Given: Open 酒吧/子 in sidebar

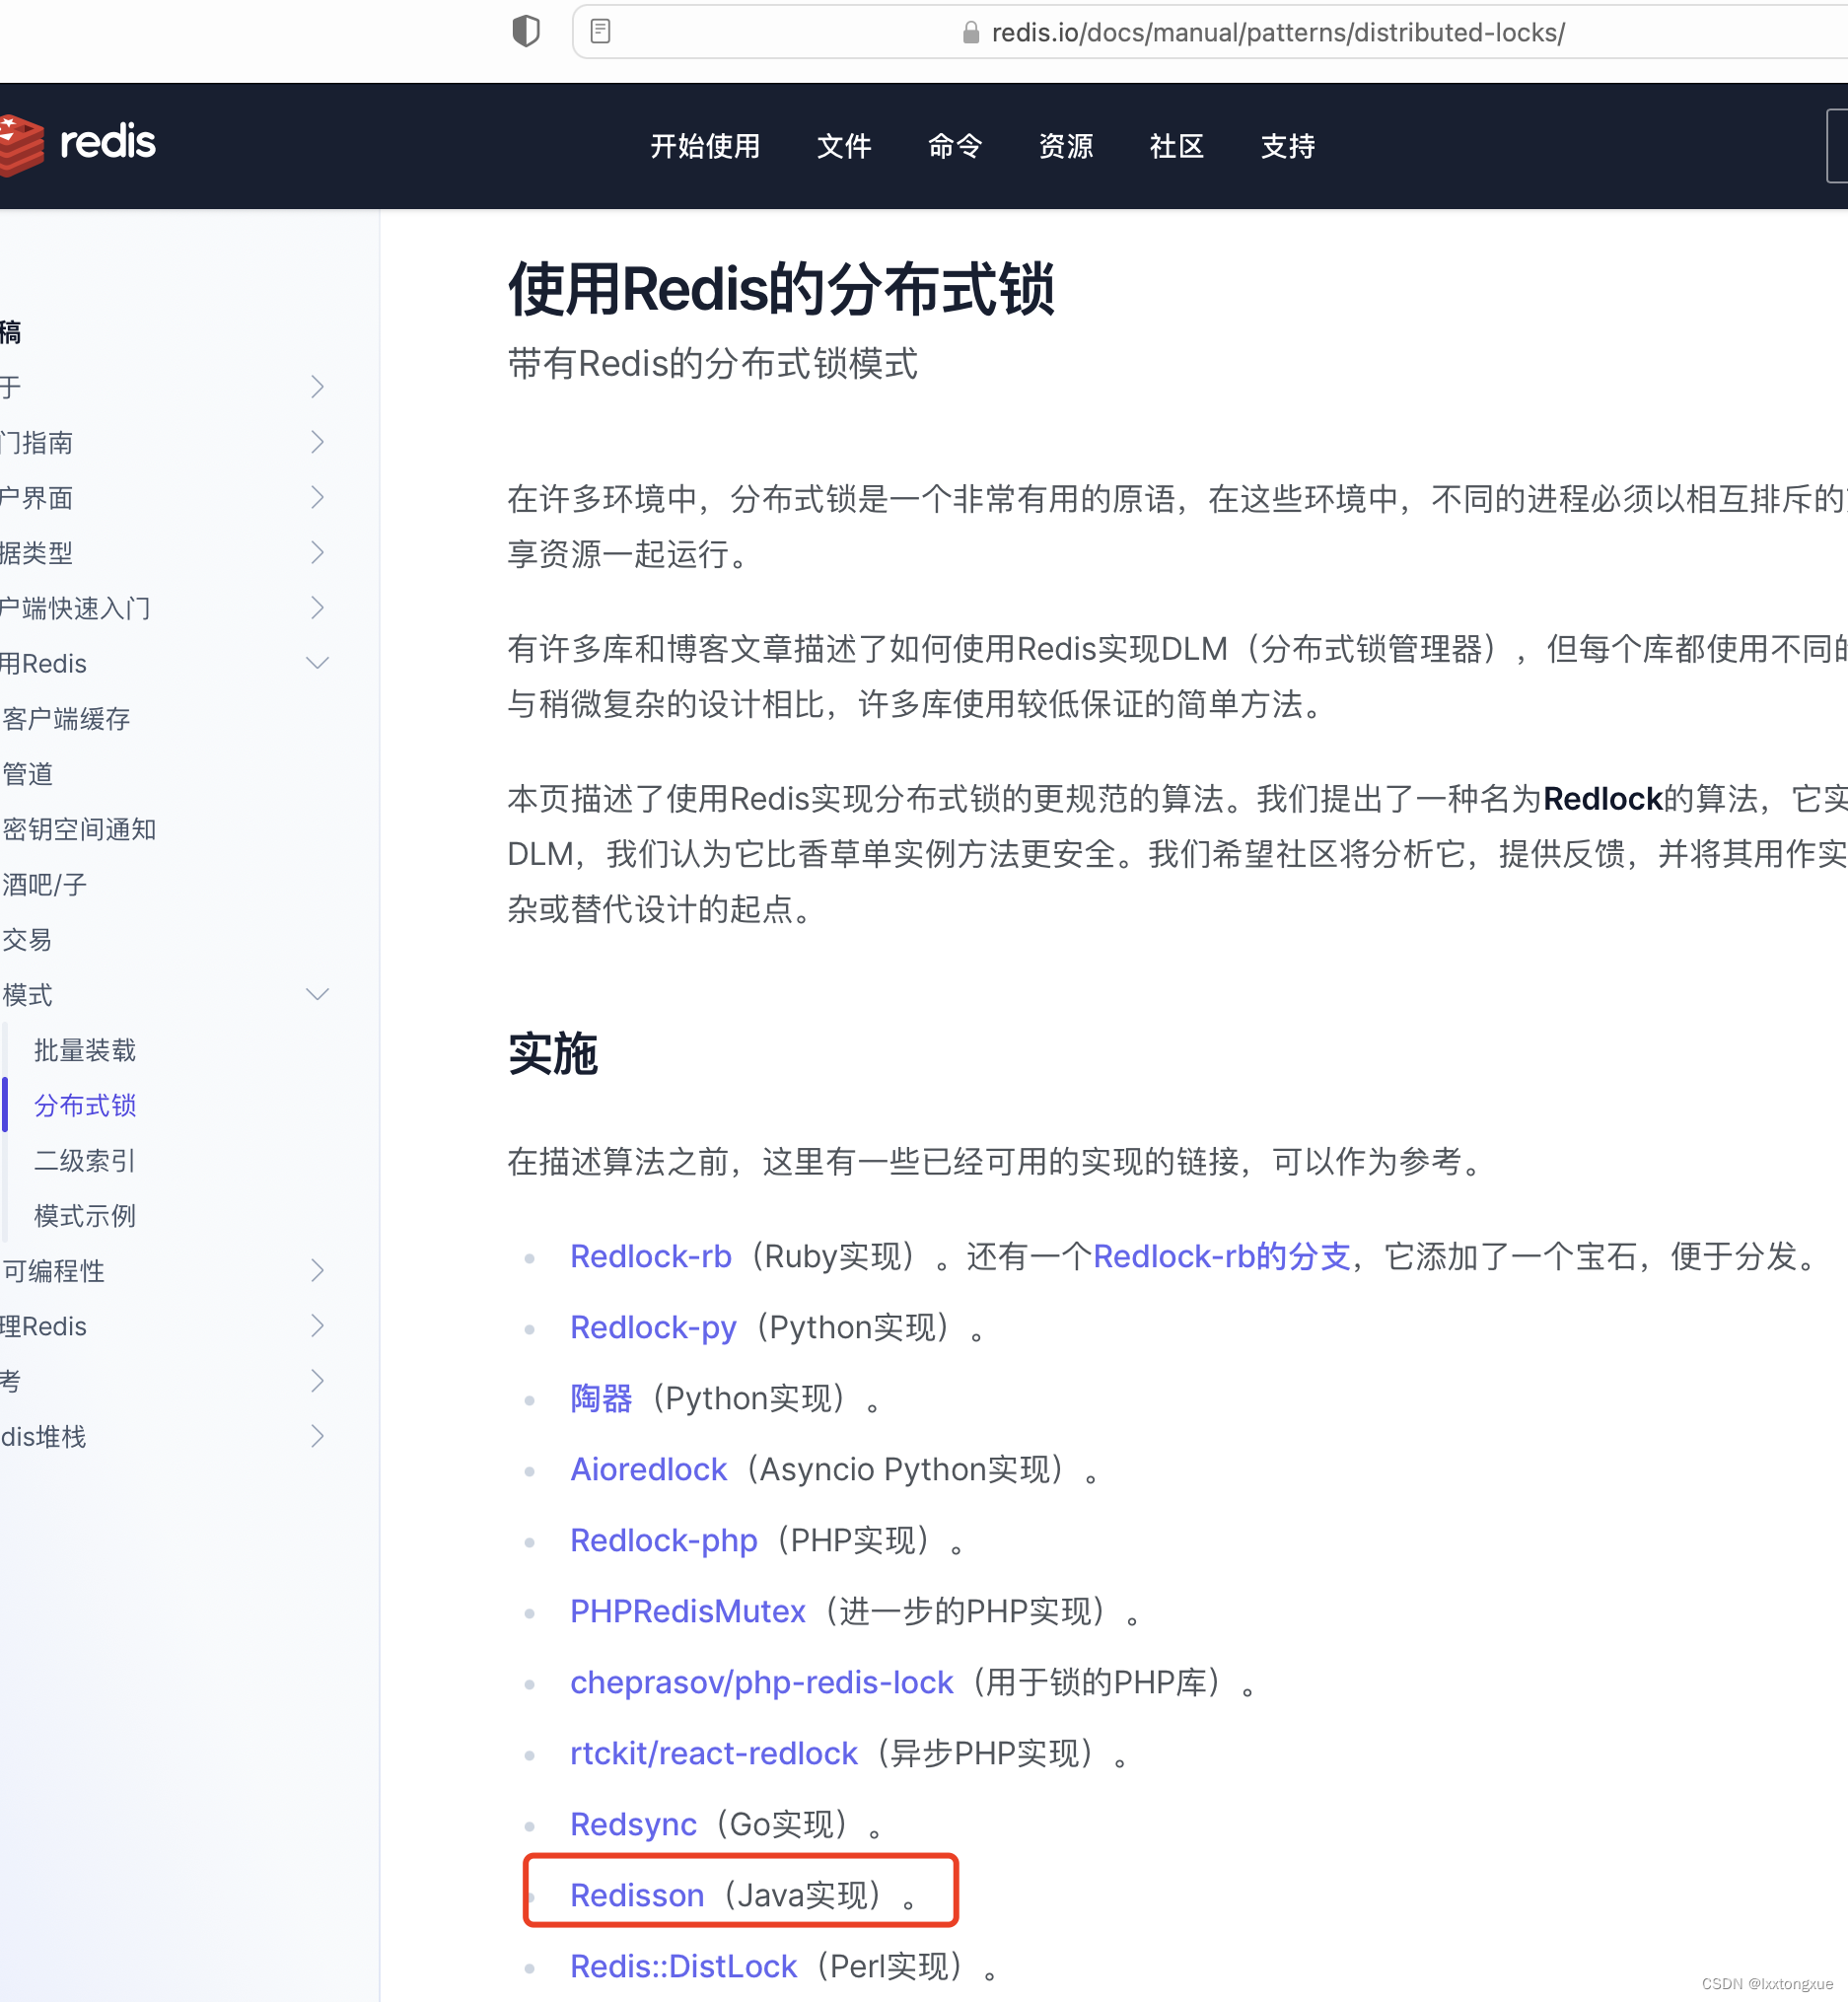Looking at the screenshot, I should point(45,884).
